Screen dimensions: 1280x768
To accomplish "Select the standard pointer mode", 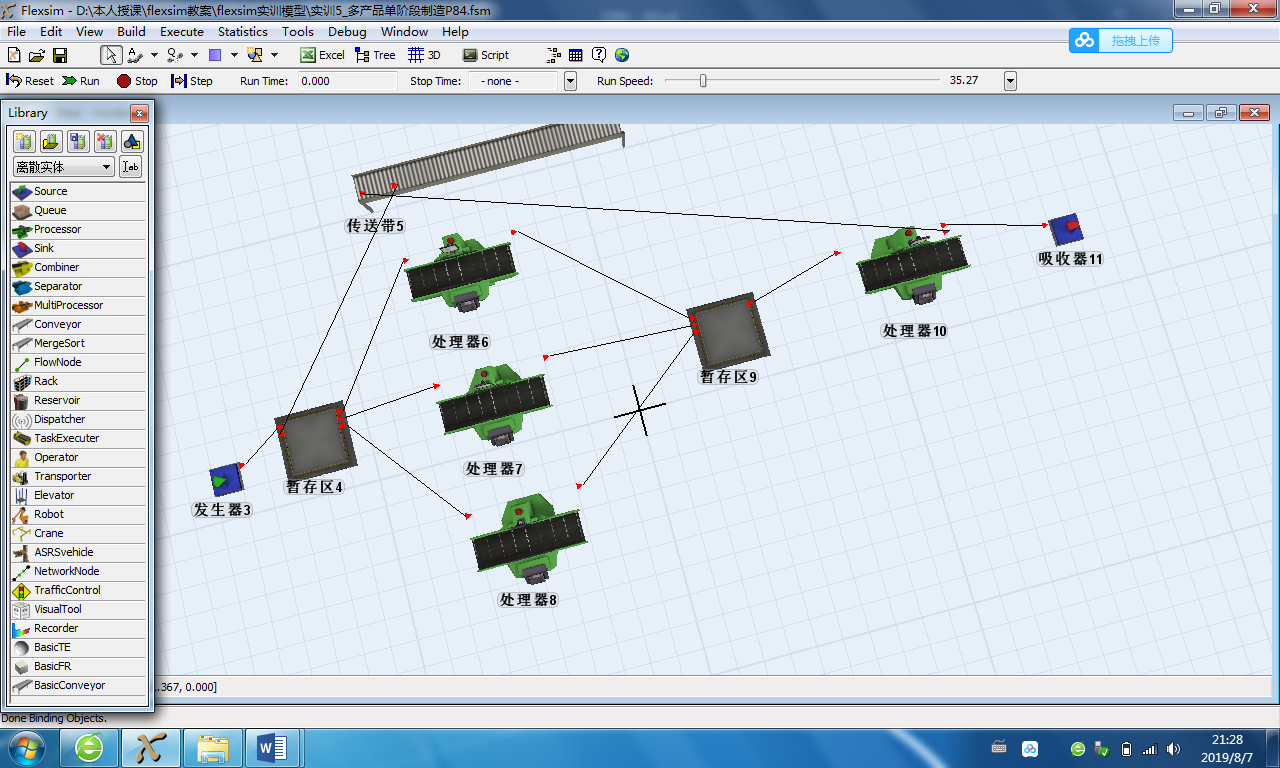I will tap(112, 55).
